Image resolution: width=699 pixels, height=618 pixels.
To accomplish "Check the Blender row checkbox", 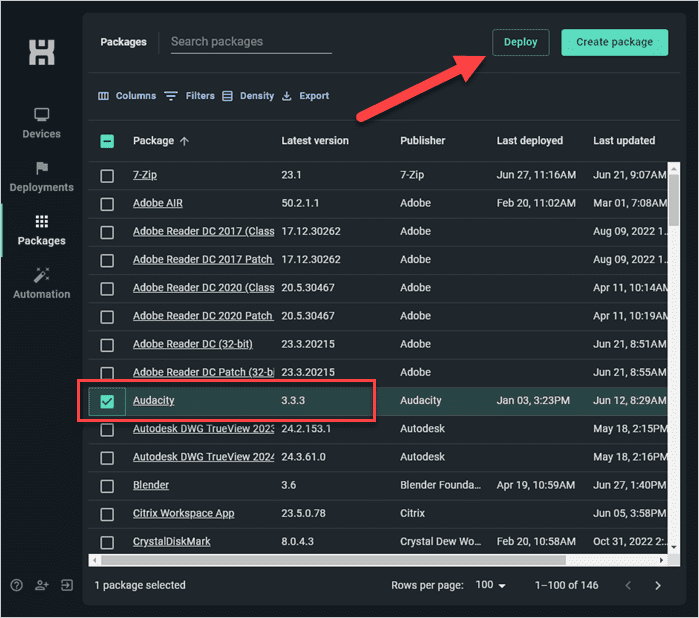I will 107,486.
